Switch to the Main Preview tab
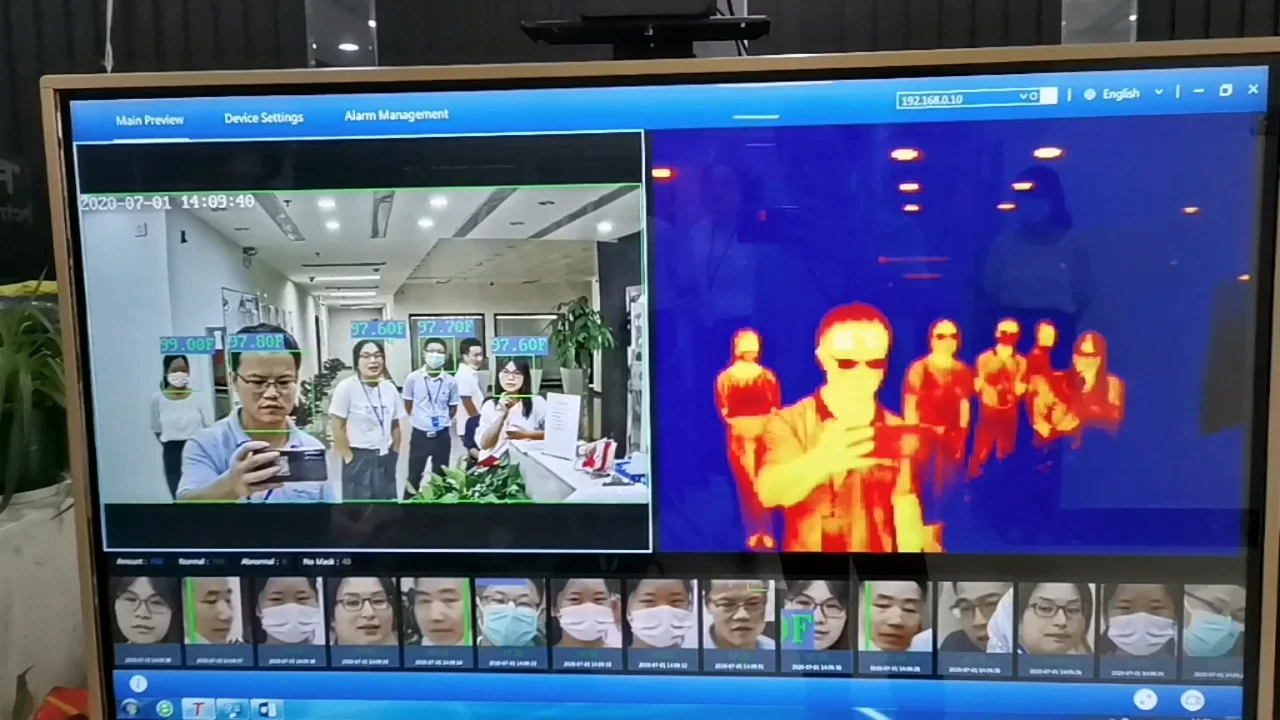This screenshot has width=1280, height=720. tap(149, 120)
